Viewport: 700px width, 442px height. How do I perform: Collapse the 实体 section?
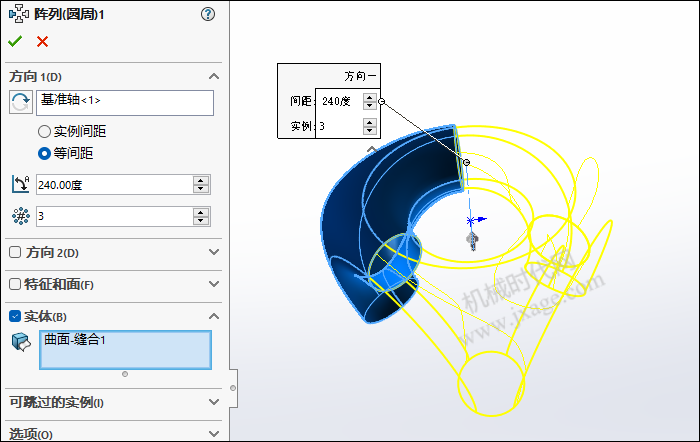tap(214, 316)
